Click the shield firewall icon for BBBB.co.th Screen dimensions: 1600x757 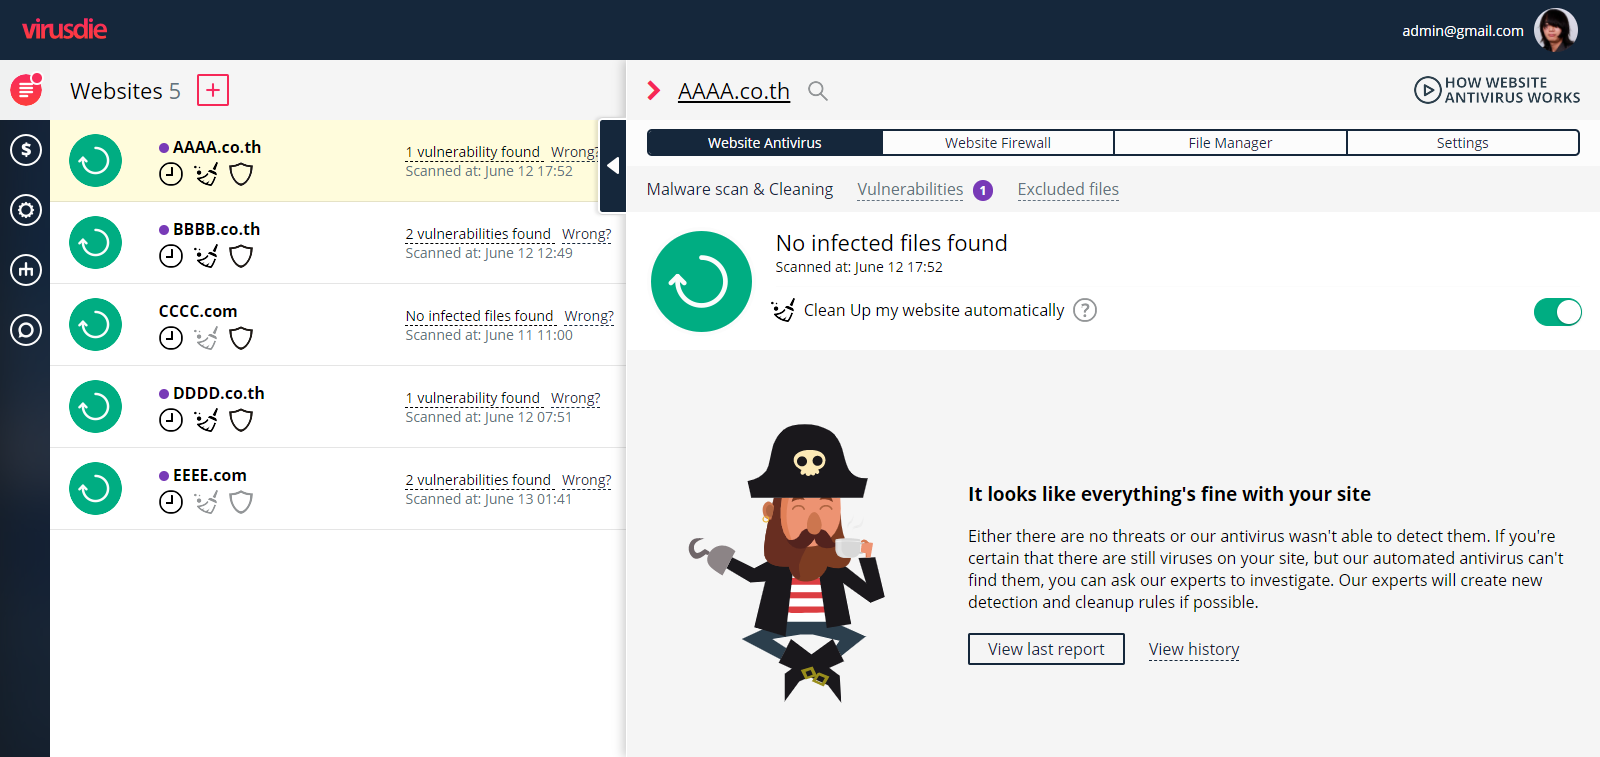[x=241, y=256]
